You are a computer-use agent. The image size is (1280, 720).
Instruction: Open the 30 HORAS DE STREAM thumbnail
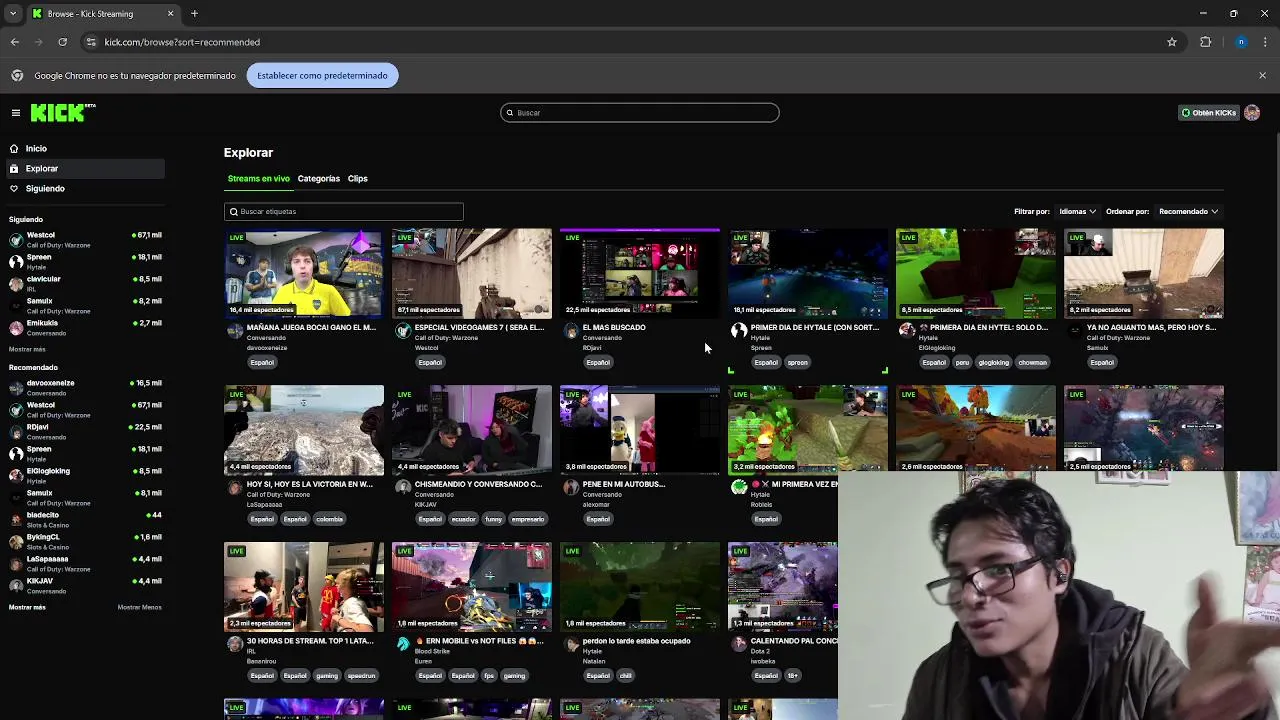tap(304, 587)
